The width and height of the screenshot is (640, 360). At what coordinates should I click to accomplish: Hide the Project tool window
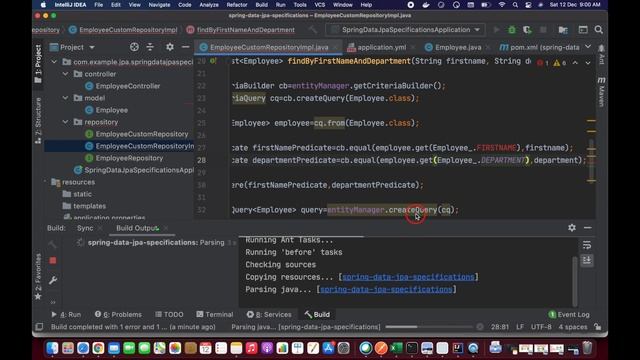click(185, 47)
